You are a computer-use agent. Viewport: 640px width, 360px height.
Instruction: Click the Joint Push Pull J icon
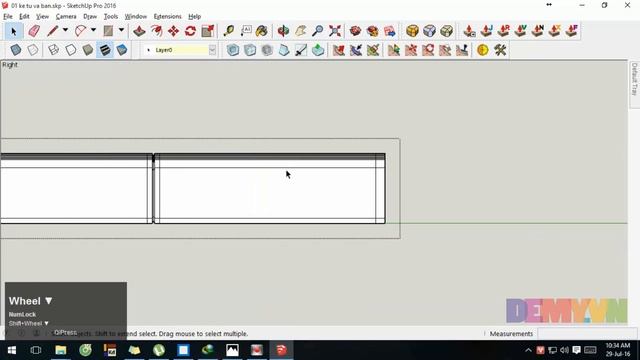pyautogui.click(x=486, y=31)
